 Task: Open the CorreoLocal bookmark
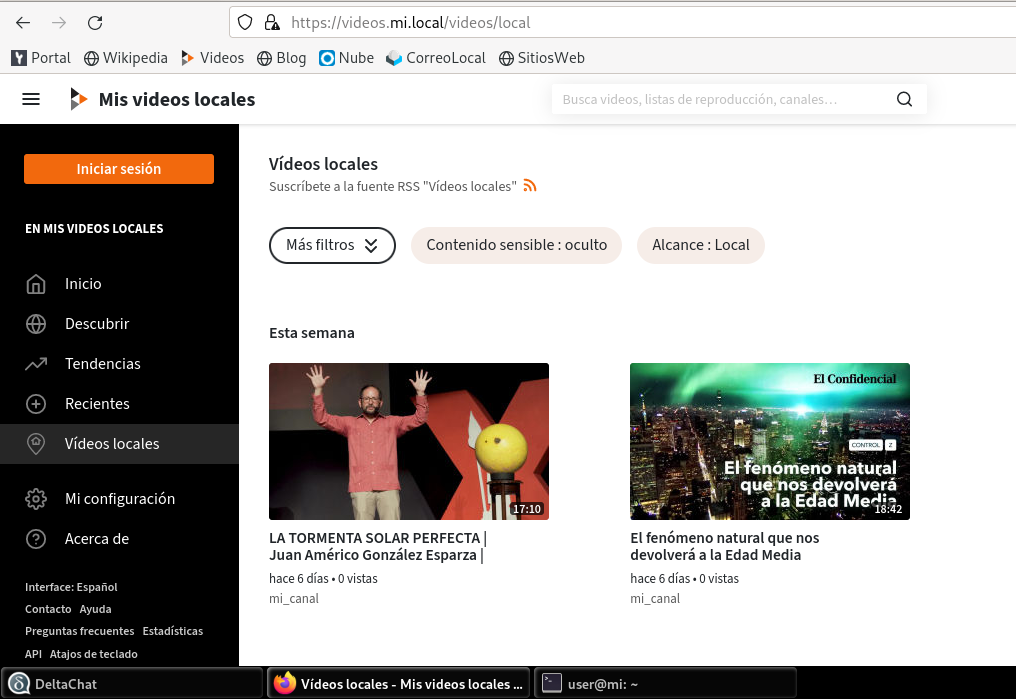click(x=436, y=58)
